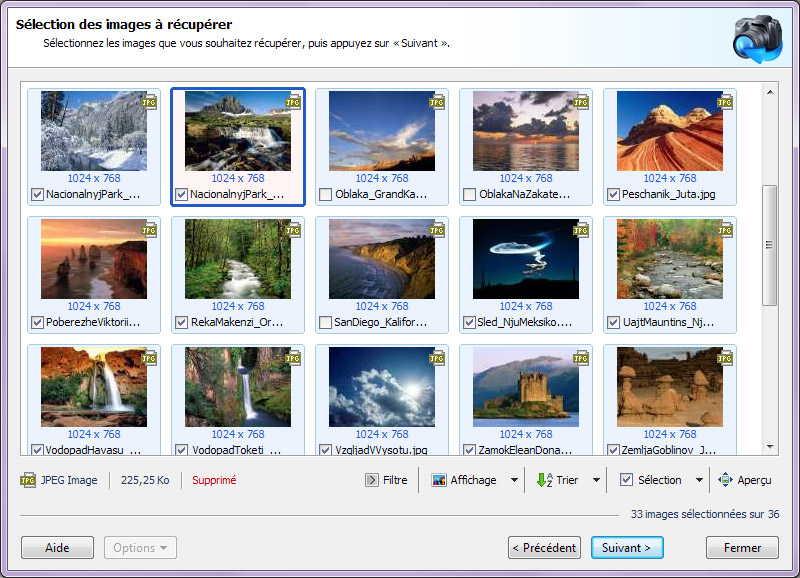800x578 pixels.
Task: Click the Filtre icon button
Action: point(371,479)
